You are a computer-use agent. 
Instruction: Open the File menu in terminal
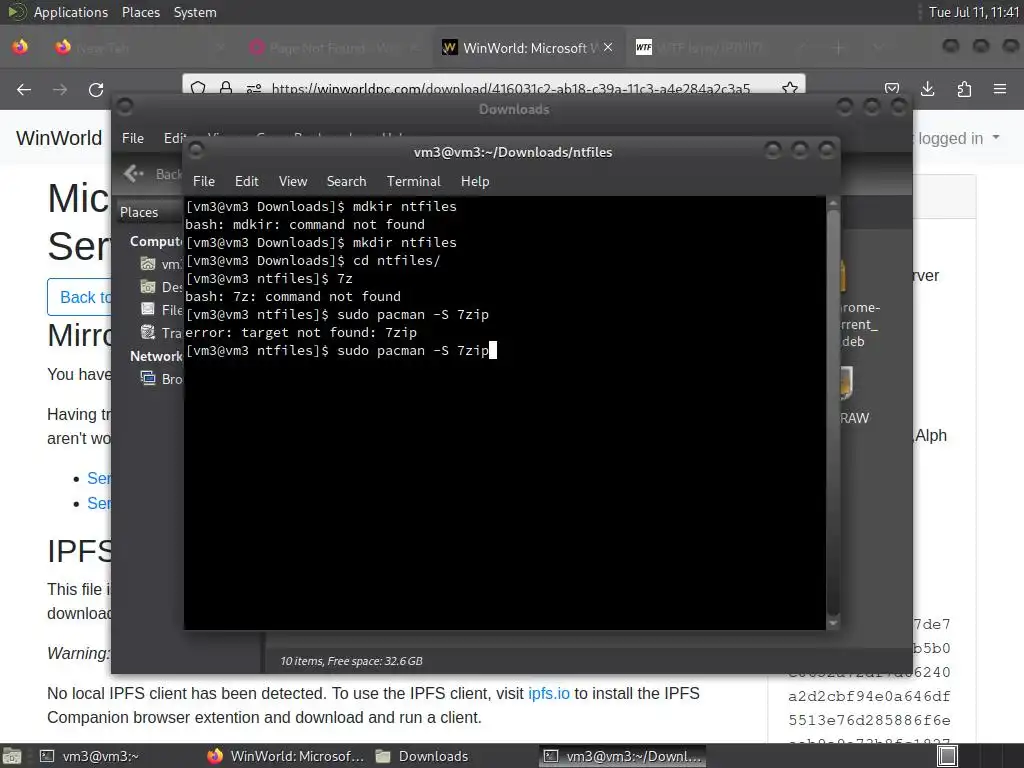tap(204, 182)
